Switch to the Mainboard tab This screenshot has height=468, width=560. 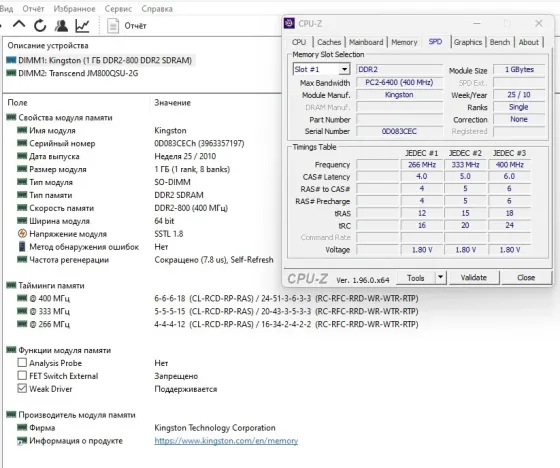366,42
